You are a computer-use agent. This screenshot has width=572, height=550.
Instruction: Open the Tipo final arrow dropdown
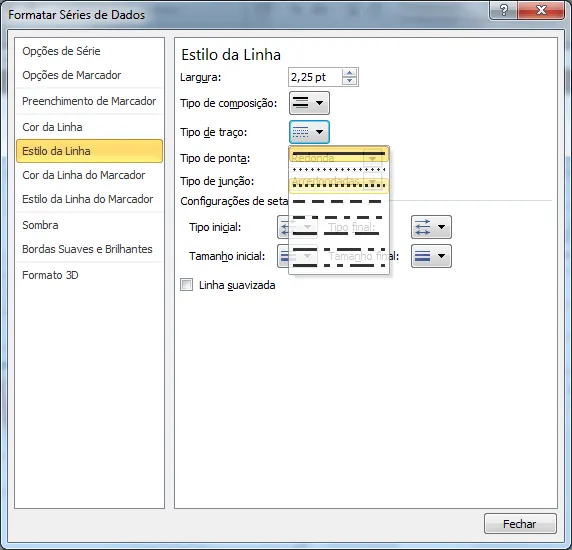point(431,227)
